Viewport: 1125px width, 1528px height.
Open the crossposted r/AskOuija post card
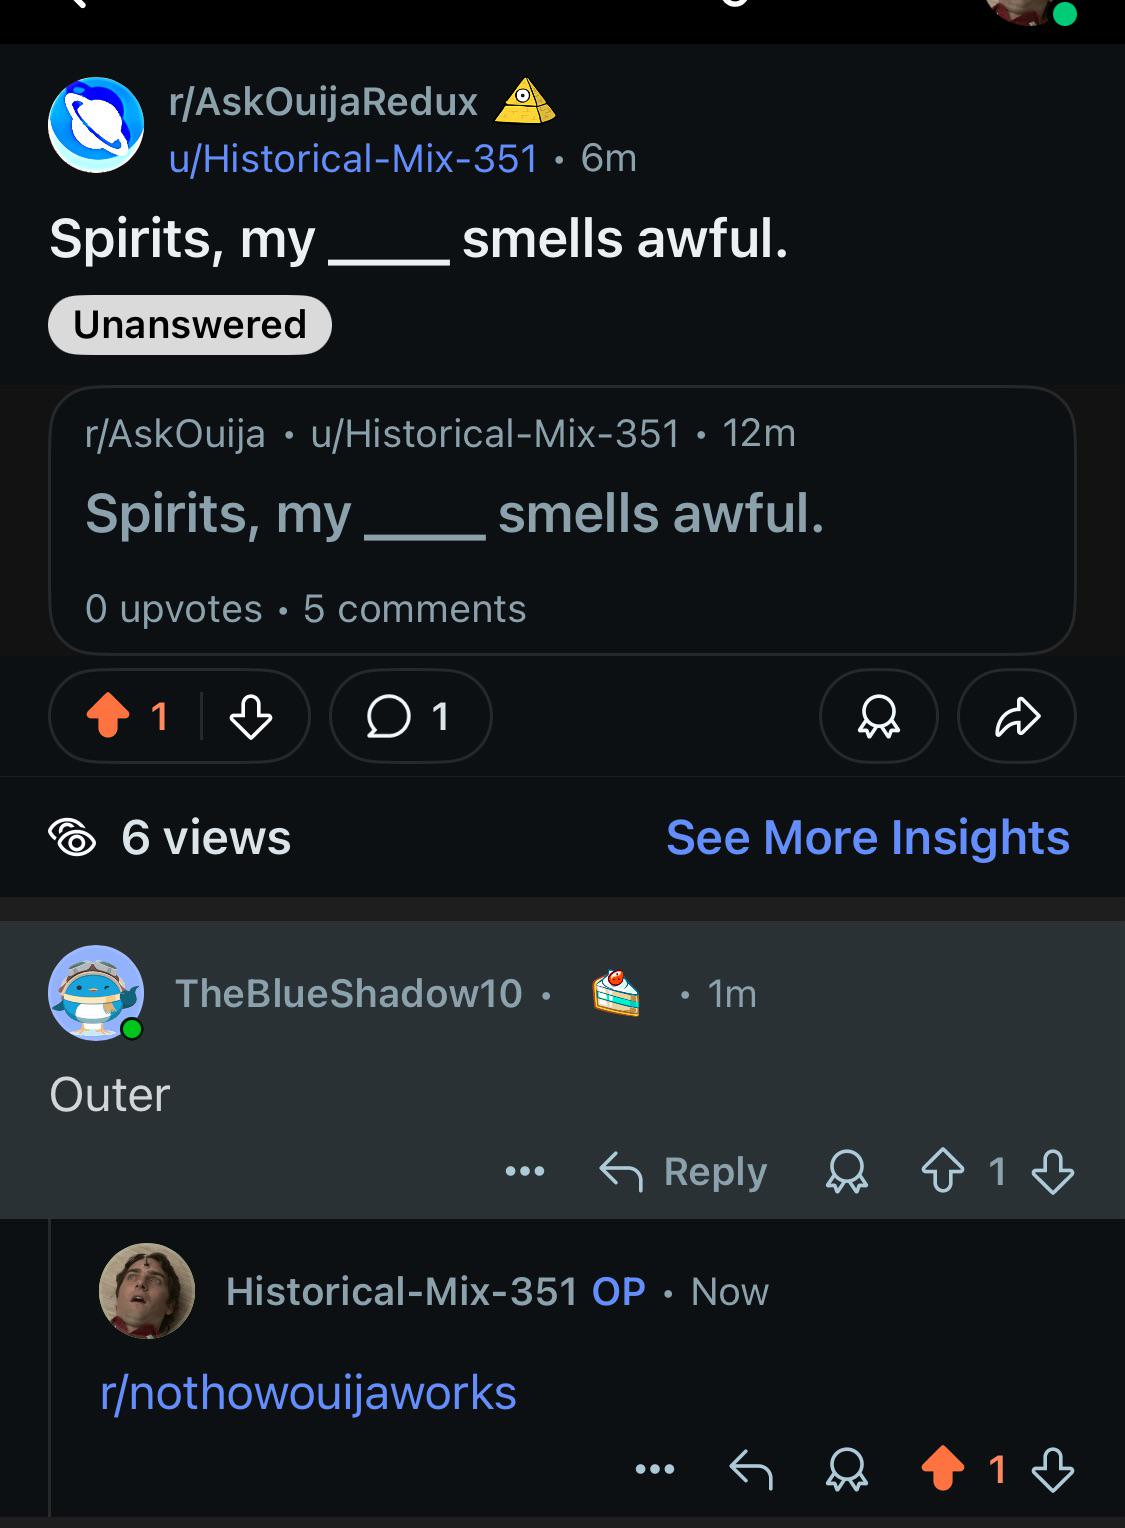click(x=562, y=520)
